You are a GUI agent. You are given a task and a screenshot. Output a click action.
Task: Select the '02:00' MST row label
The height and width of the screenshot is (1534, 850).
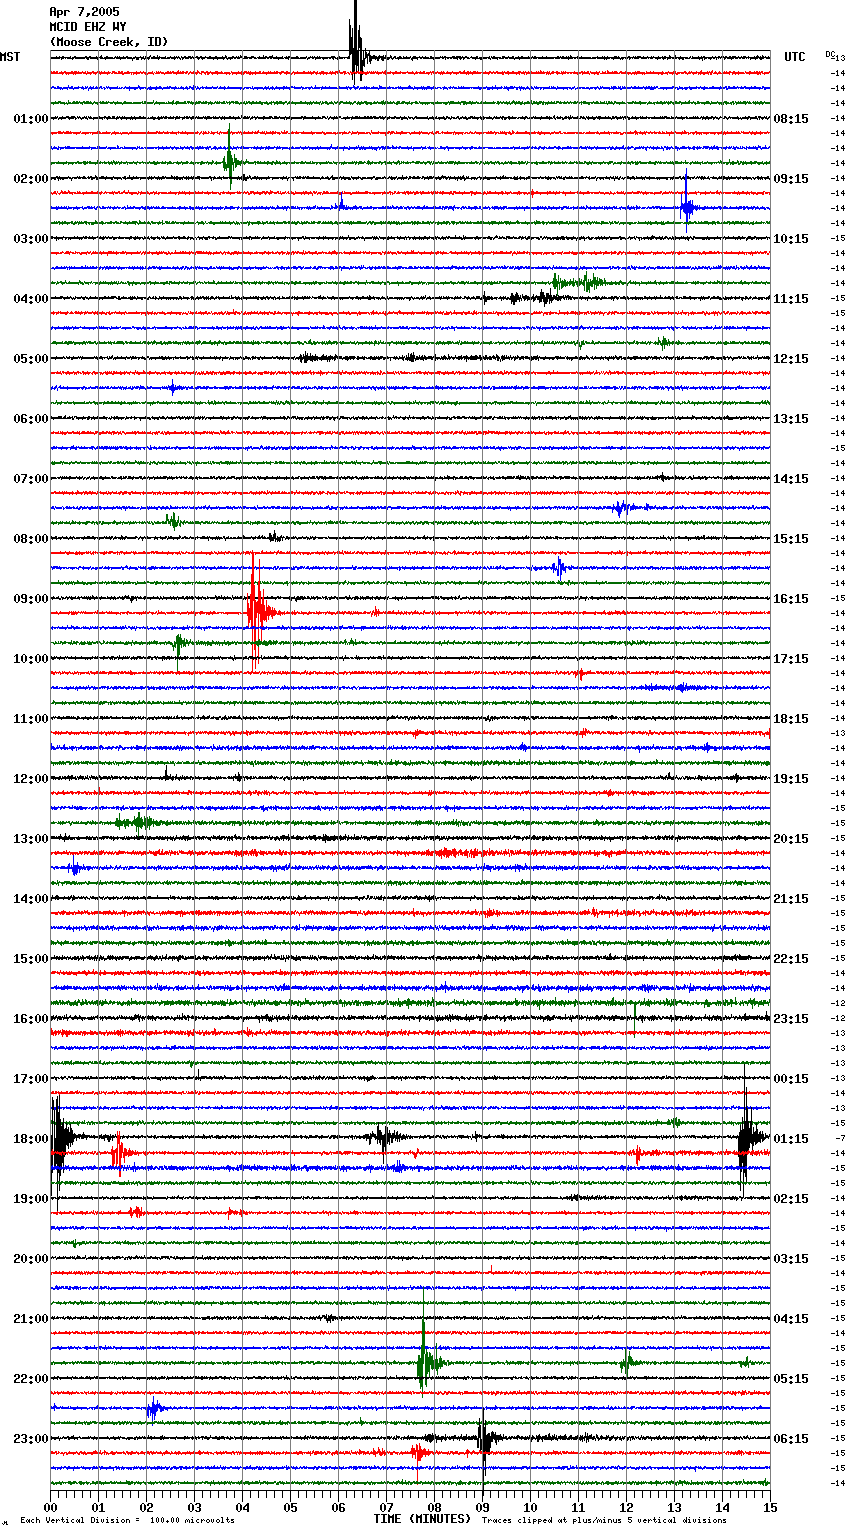tap(31, 179)
